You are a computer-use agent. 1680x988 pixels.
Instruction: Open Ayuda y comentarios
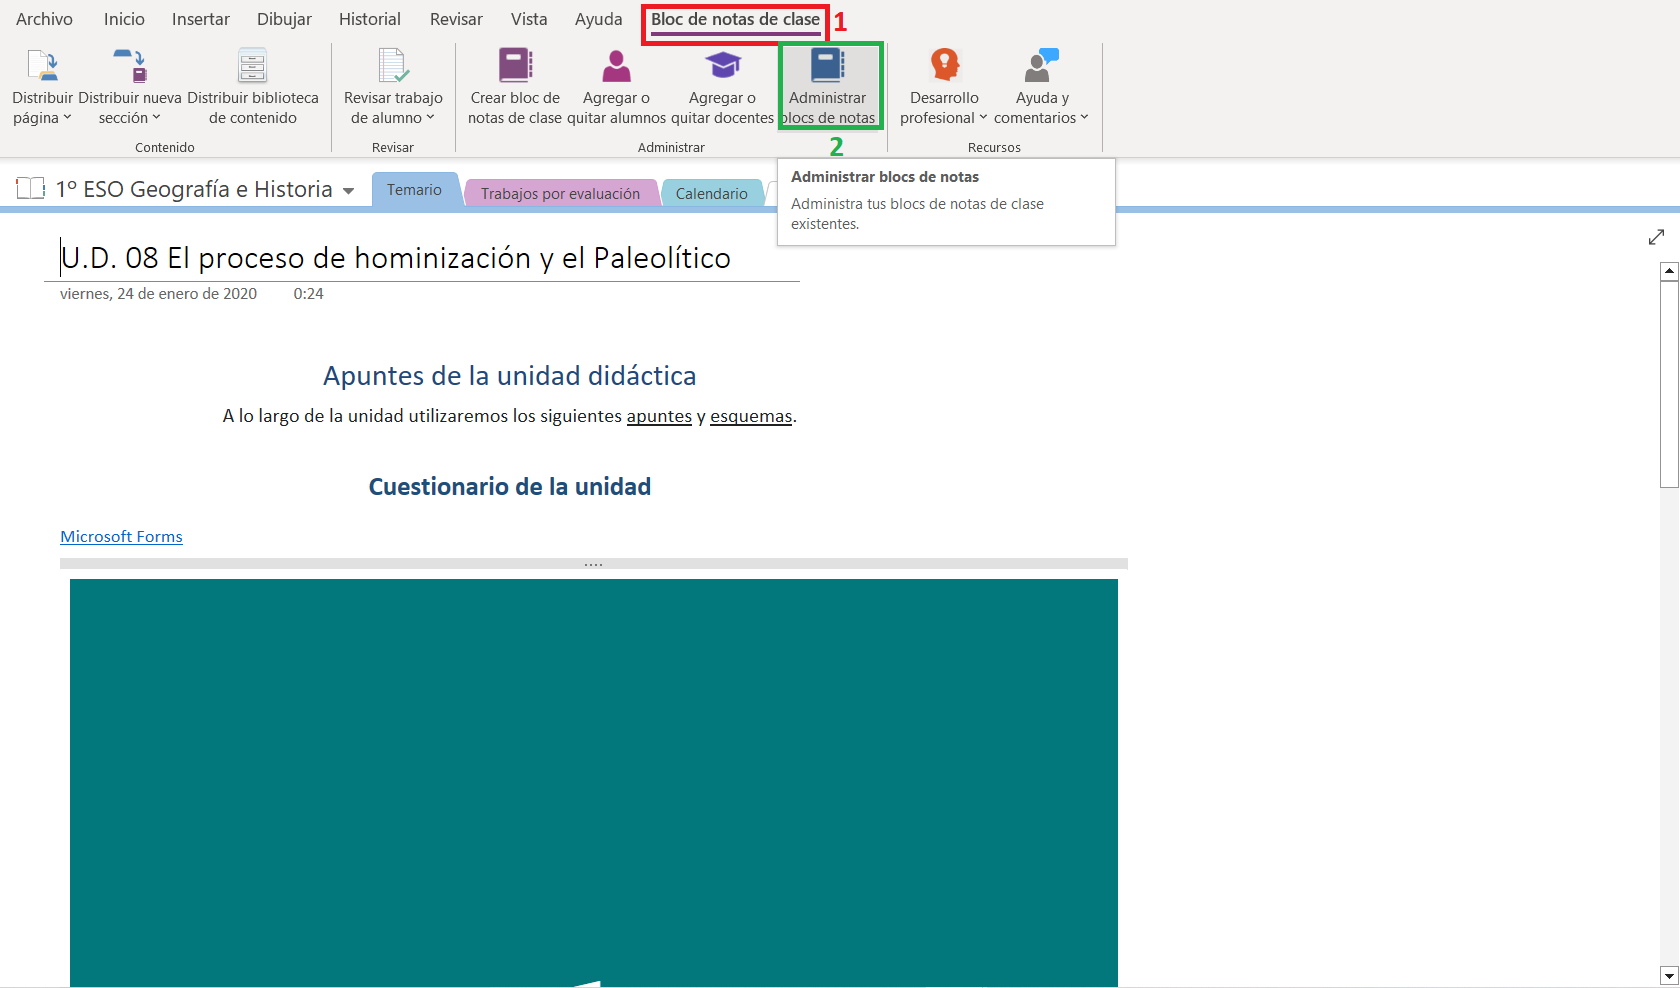1040,85
